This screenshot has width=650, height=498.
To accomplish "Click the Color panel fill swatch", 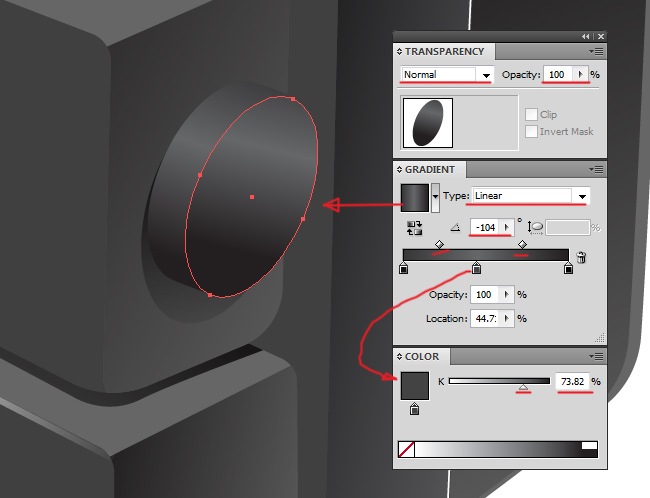I will tap(415, 386).
